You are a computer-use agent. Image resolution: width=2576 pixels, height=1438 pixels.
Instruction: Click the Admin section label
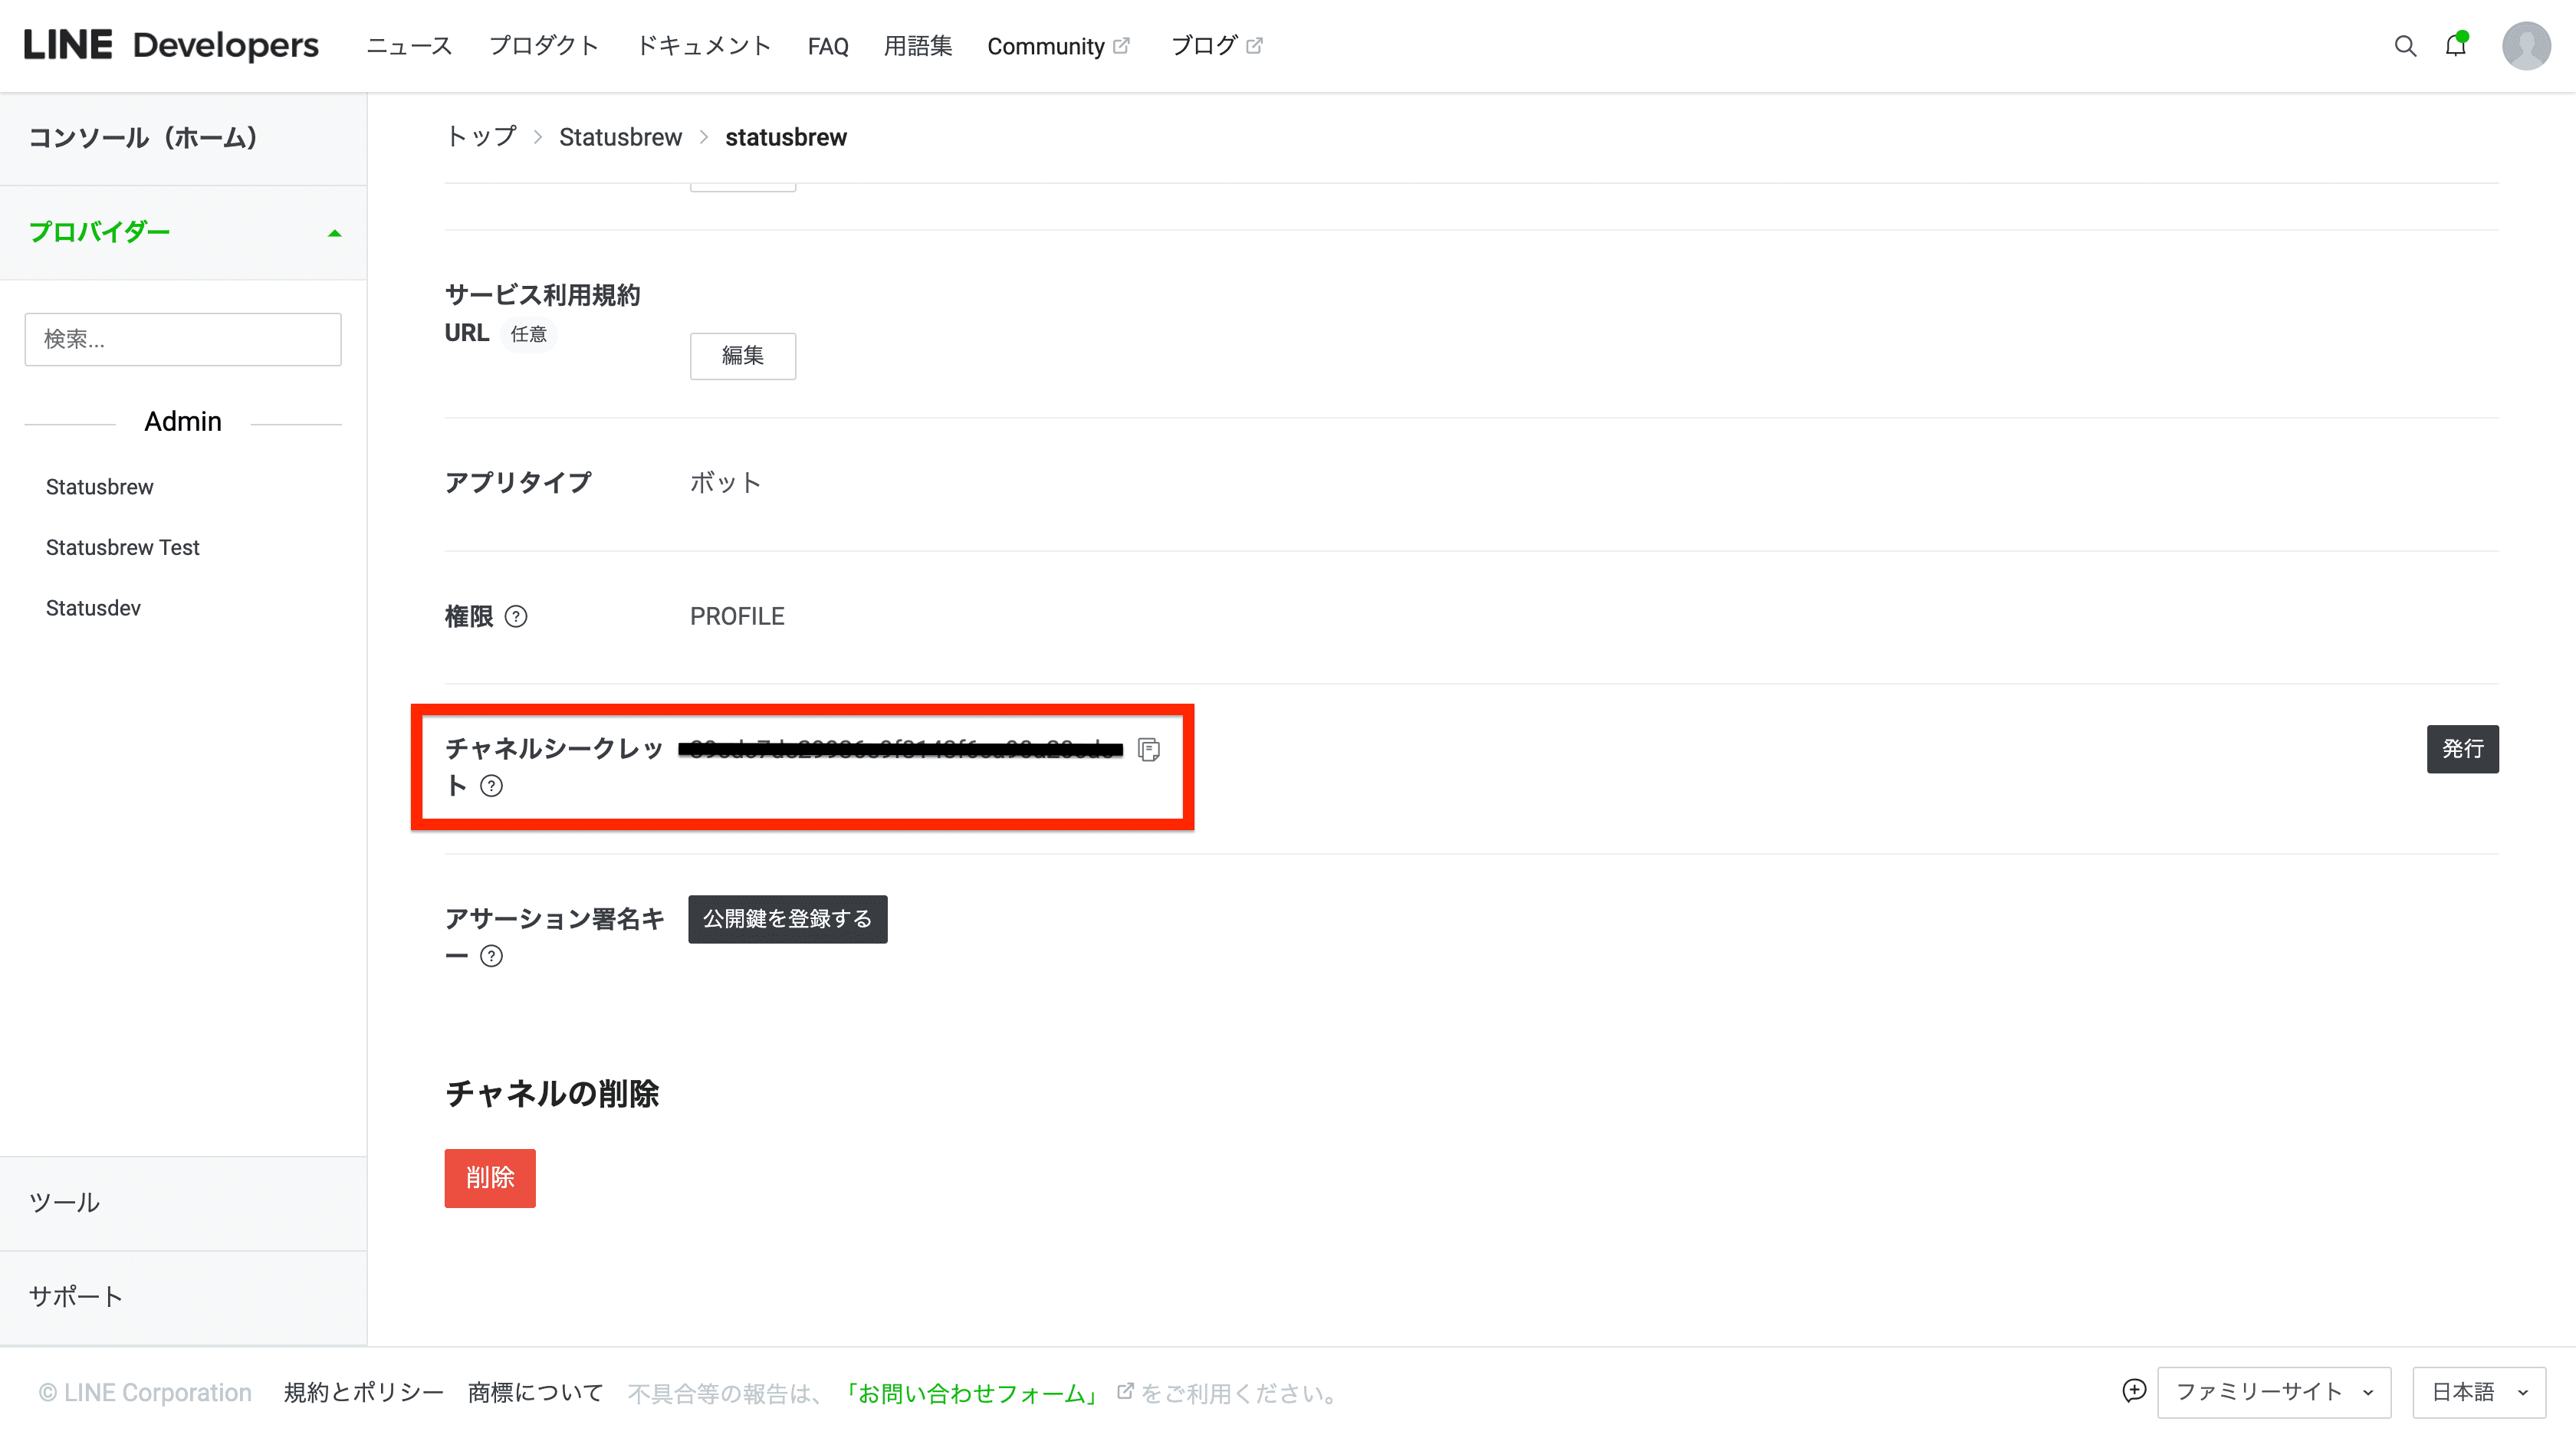click(x=183, y=421)
